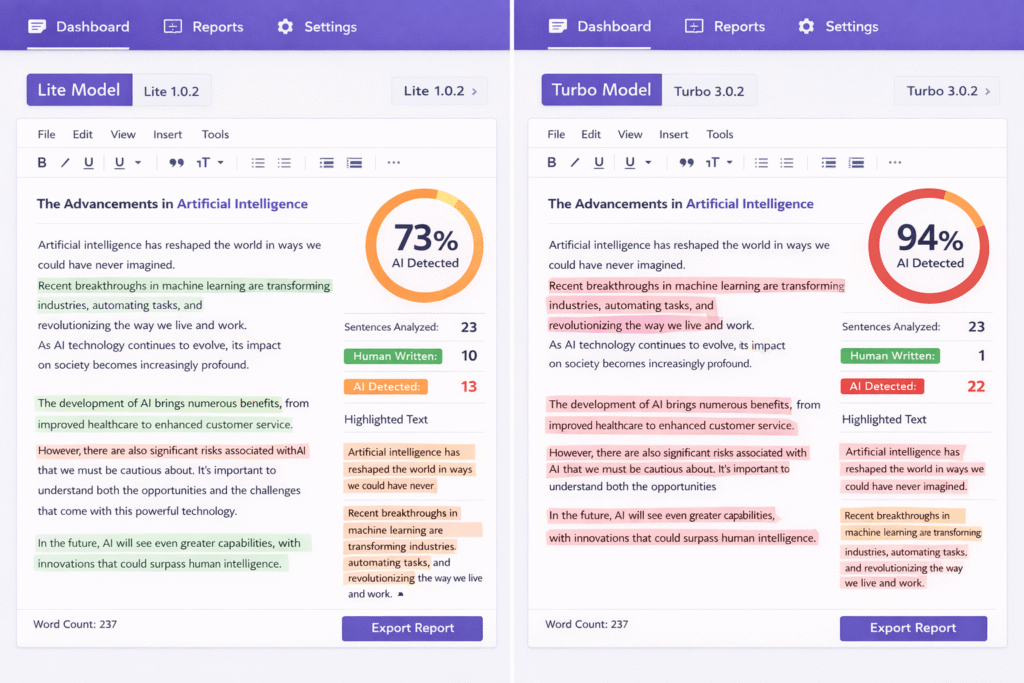Open the Turbo 3.0.2 version selector chevron
This screenshot has height=683, width=1024.
[987, 91]
